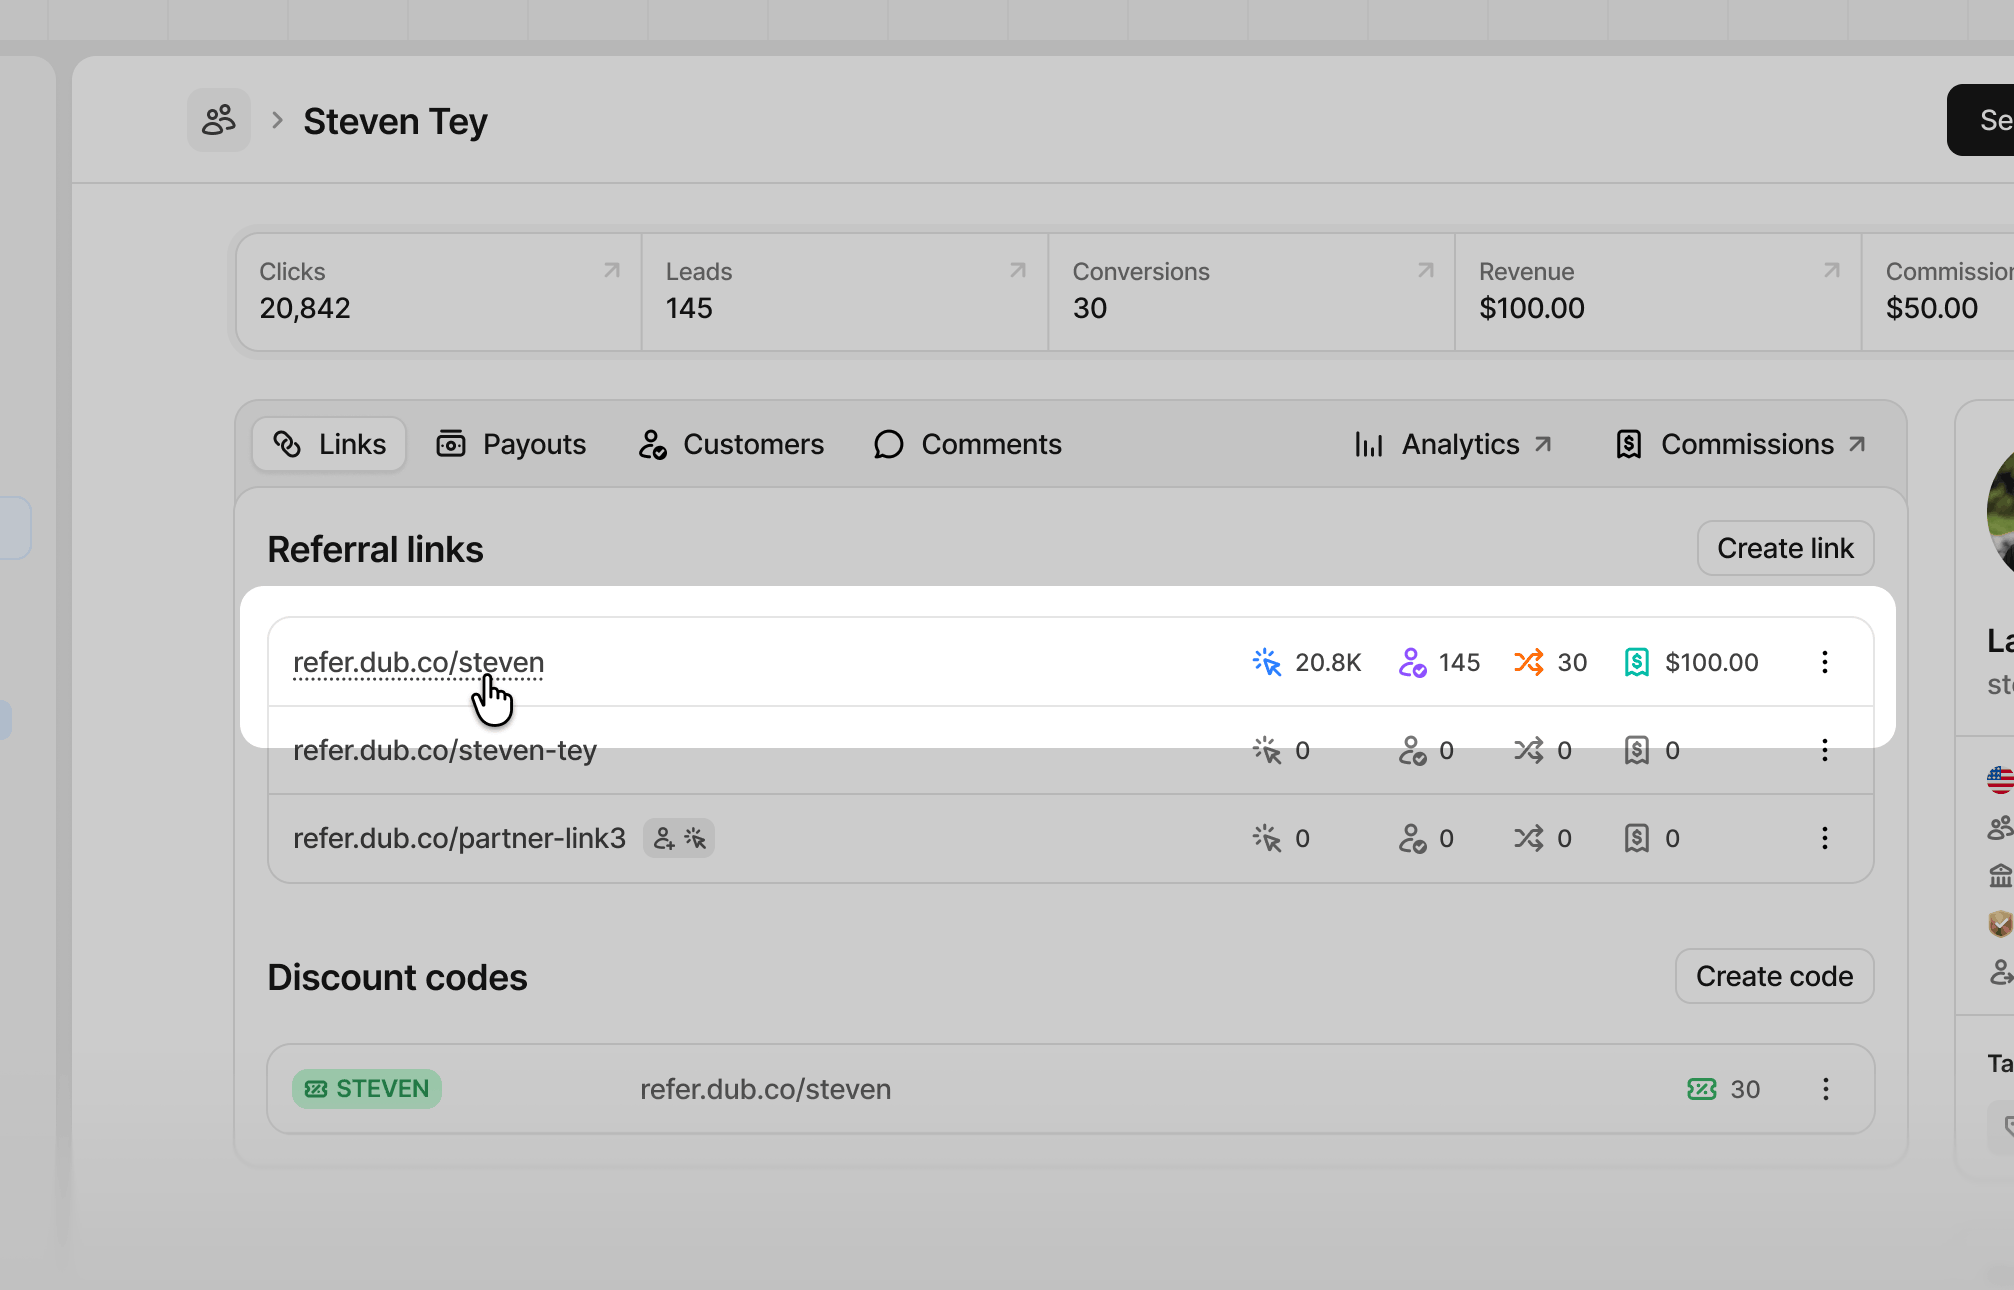Viewport: 2014px width, 1290px height.
Task: Open the Analytics external link
Action: (x=1453, y=444)
